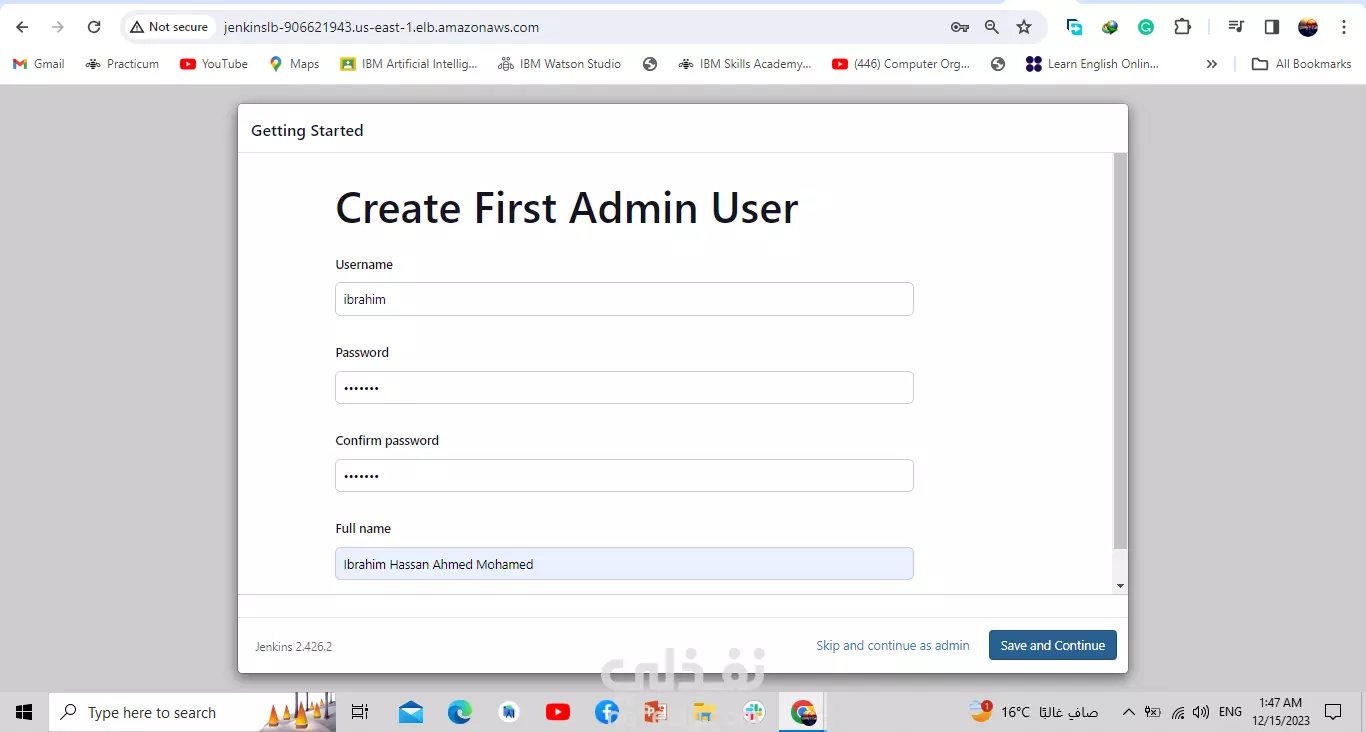This screenshot has height=732, width=1366.
Task: Click the zoom magnifier in the address bar
Action: (x=991, y=27)
